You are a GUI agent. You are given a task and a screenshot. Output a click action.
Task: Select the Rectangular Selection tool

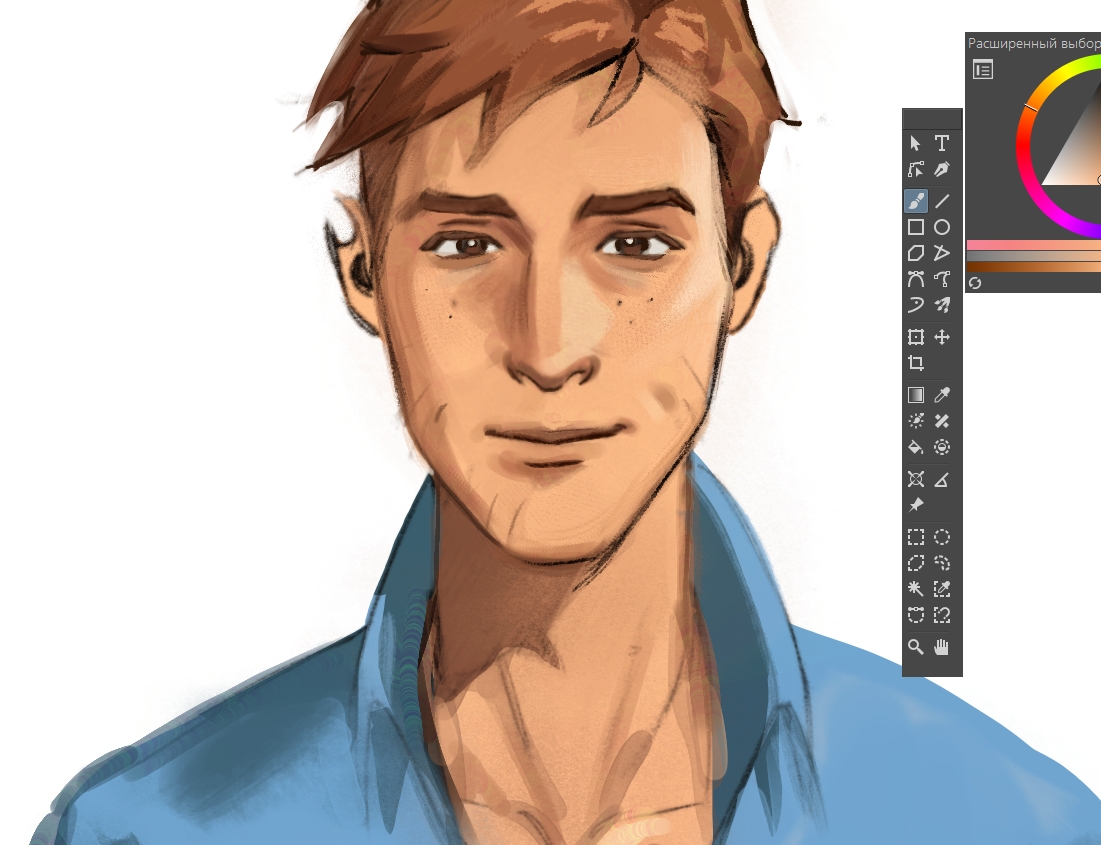[x=916, y=537]
